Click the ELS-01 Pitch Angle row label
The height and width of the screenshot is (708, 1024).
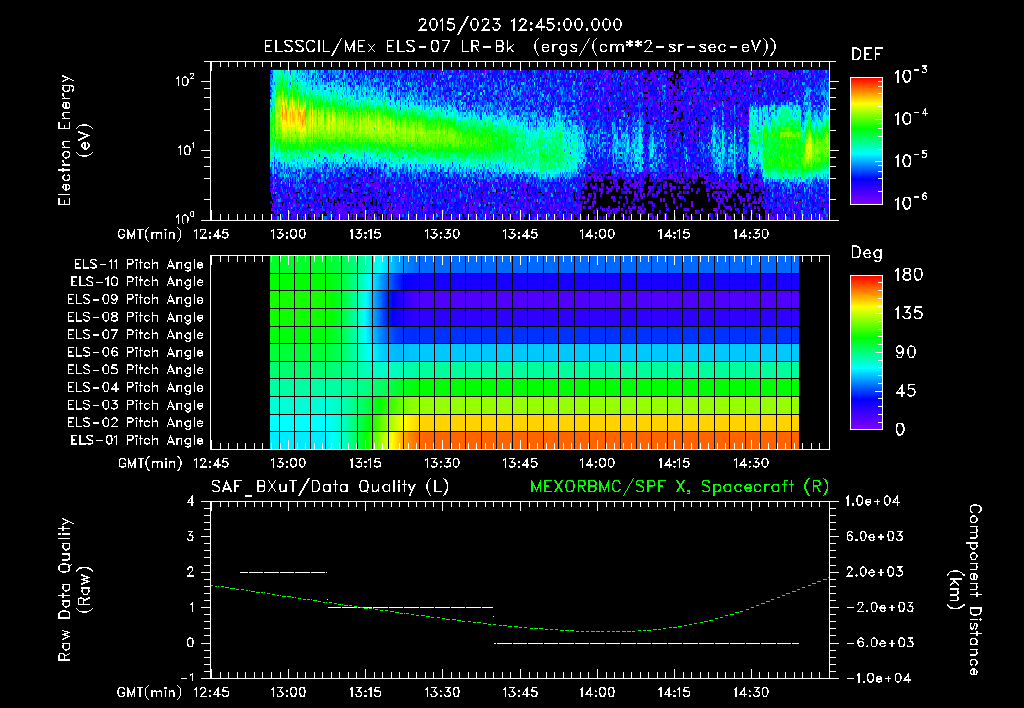[137, 440]
